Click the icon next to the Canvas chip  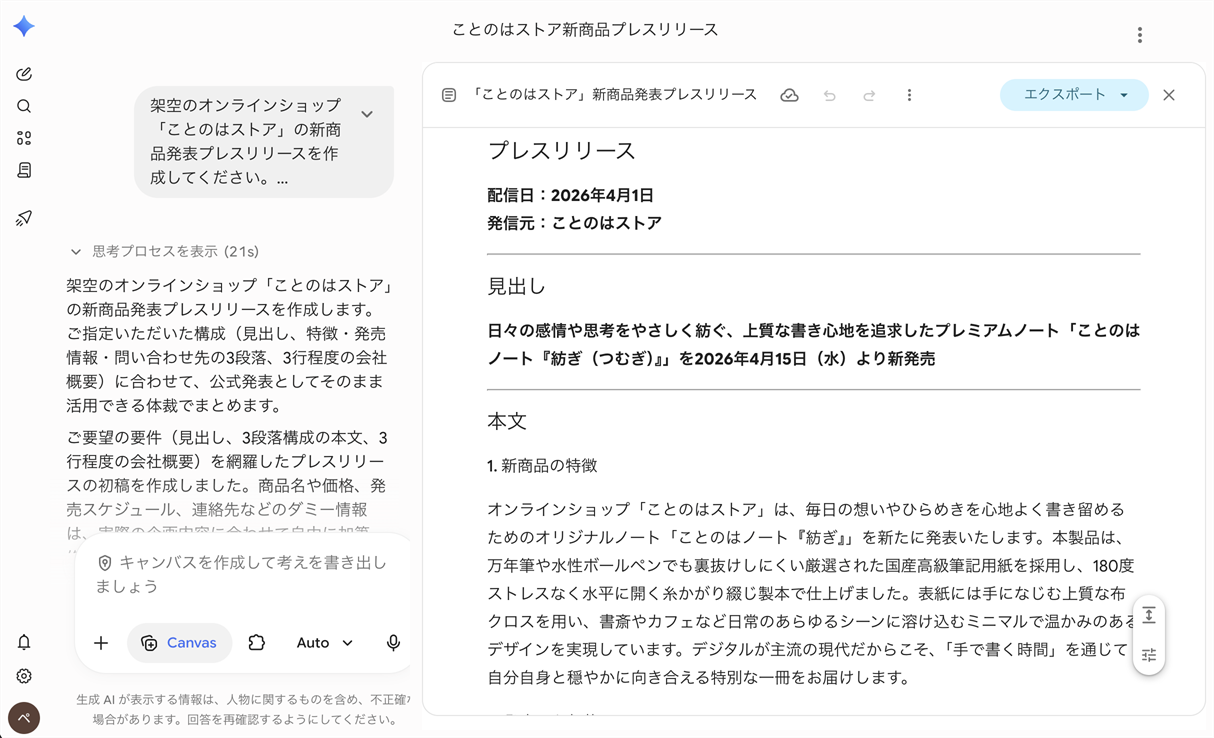(x=257, y=643)
